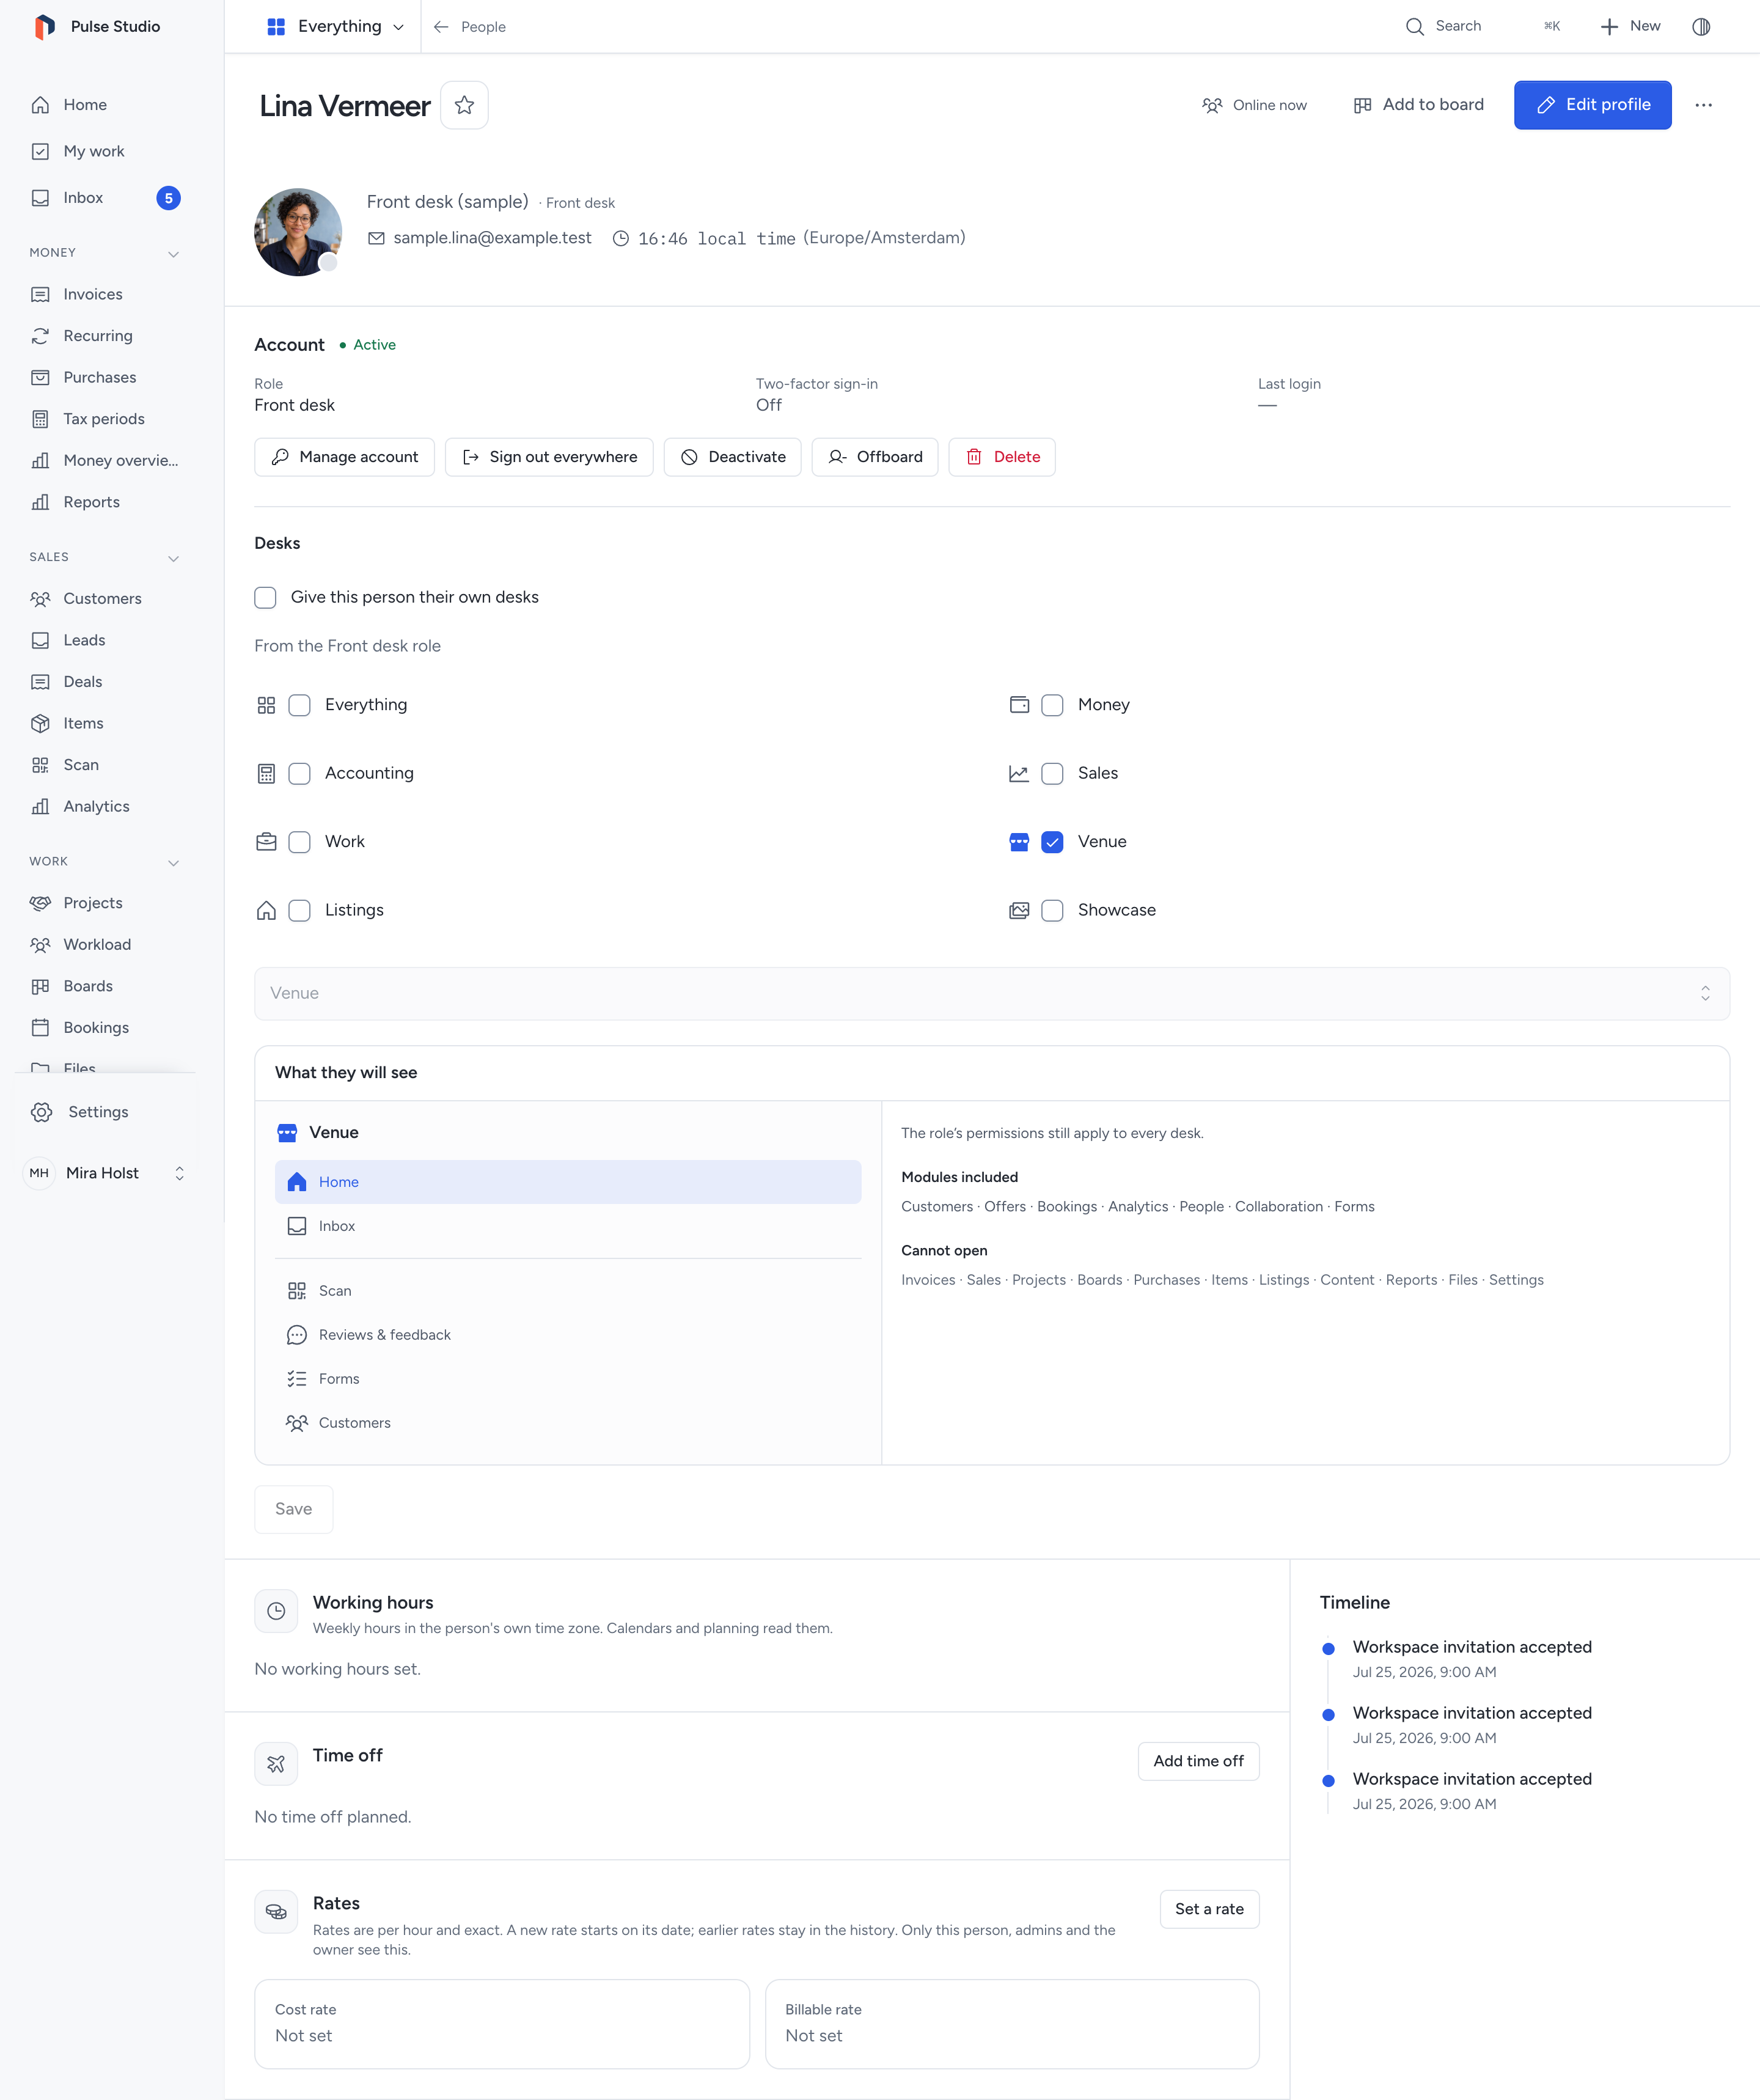Image resolution: width=1760 pixels, height=2100 pixels.
Task: Open Settings in the sidebar
Action: [x=105, y=1112]
